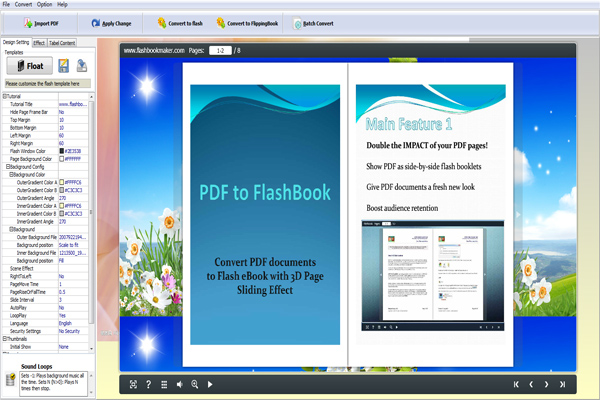Click the Security Settings No Security value
600x400 pixels.
coord(73,331)
